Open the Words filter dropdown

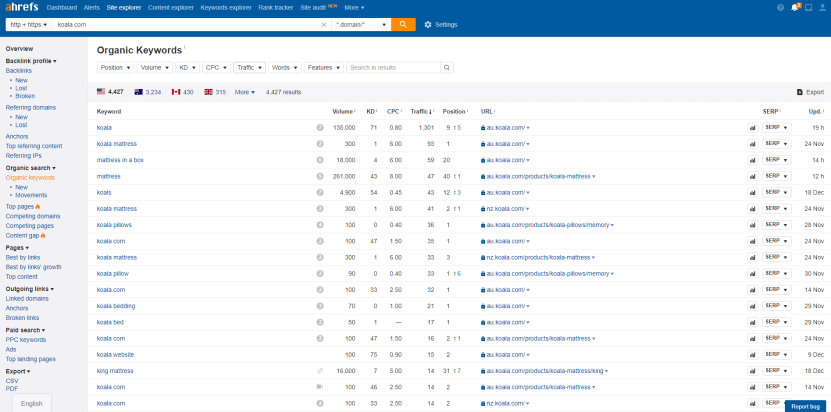[x=285, y=67]
